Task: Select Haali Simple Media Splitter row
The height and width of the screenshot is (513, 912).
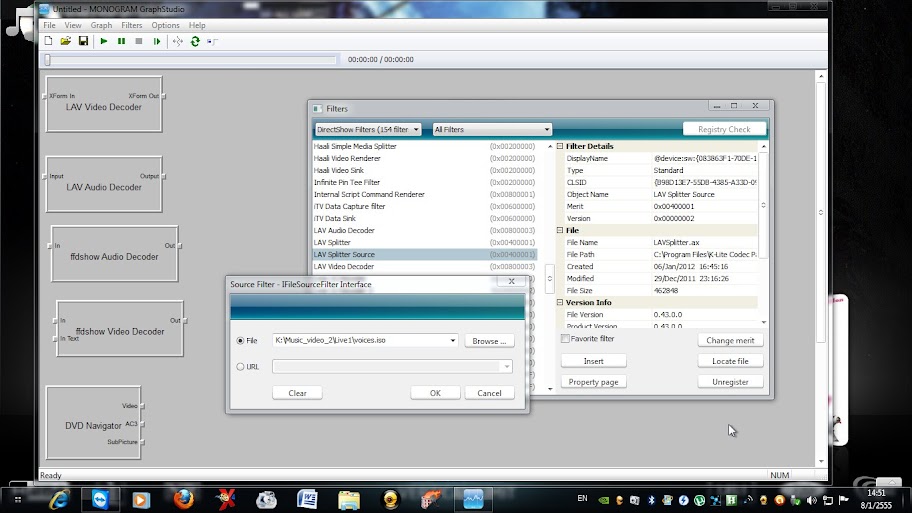Action: click(x=424, y=147)
